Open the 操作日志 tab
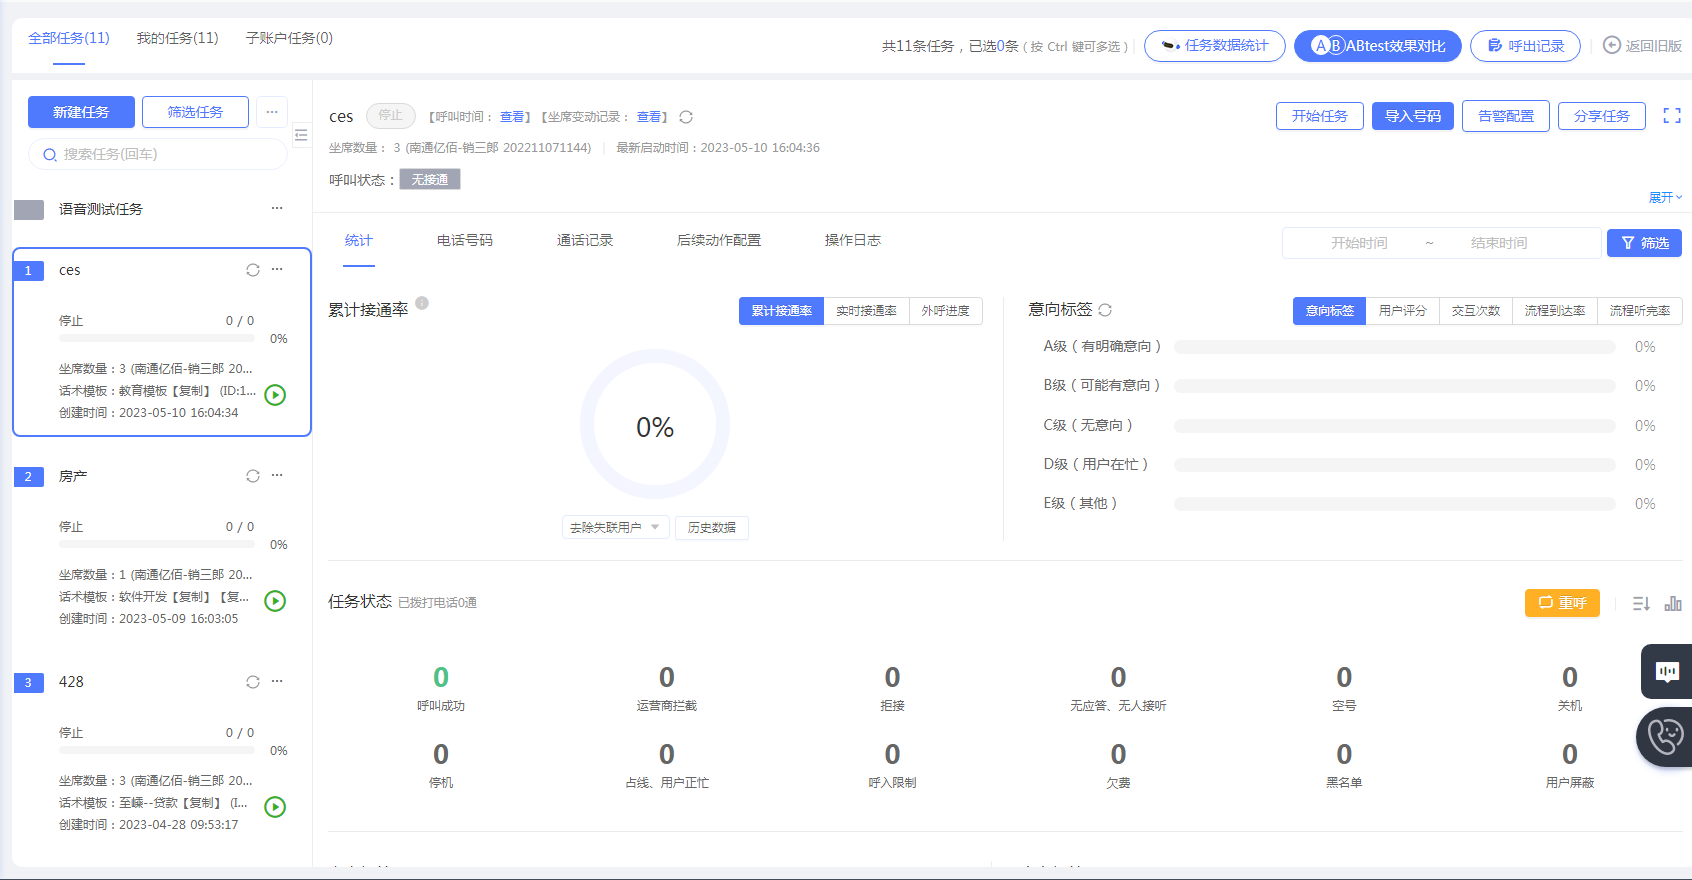The height and width of the screenshot is (880, 1692). click(x=853, y=240)
